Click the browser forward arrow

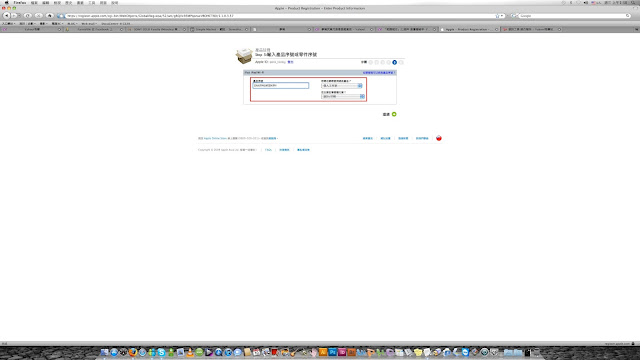pos(14,16)
